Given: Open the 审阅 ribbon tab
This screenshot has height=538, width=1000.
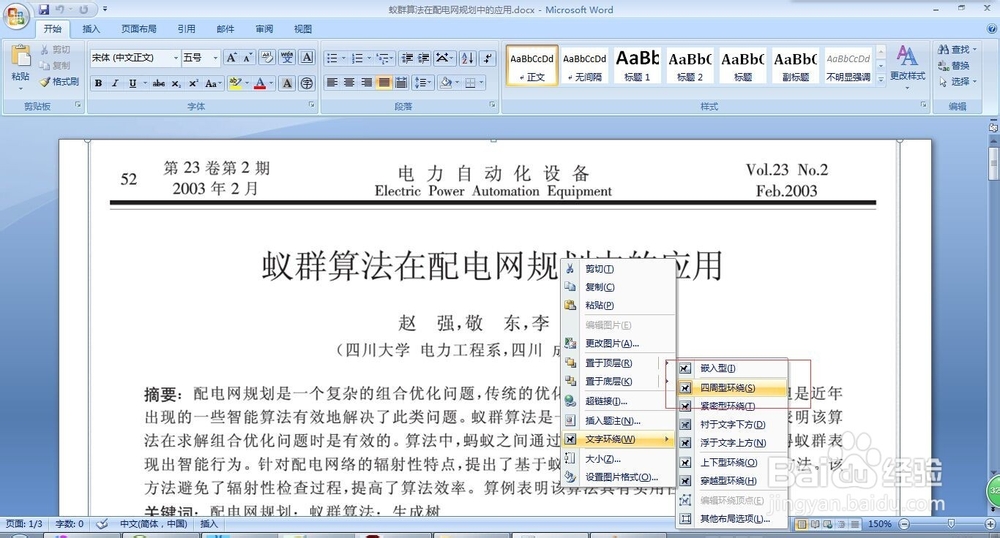Looking at the screenshot, I should (x=264, y=29).
